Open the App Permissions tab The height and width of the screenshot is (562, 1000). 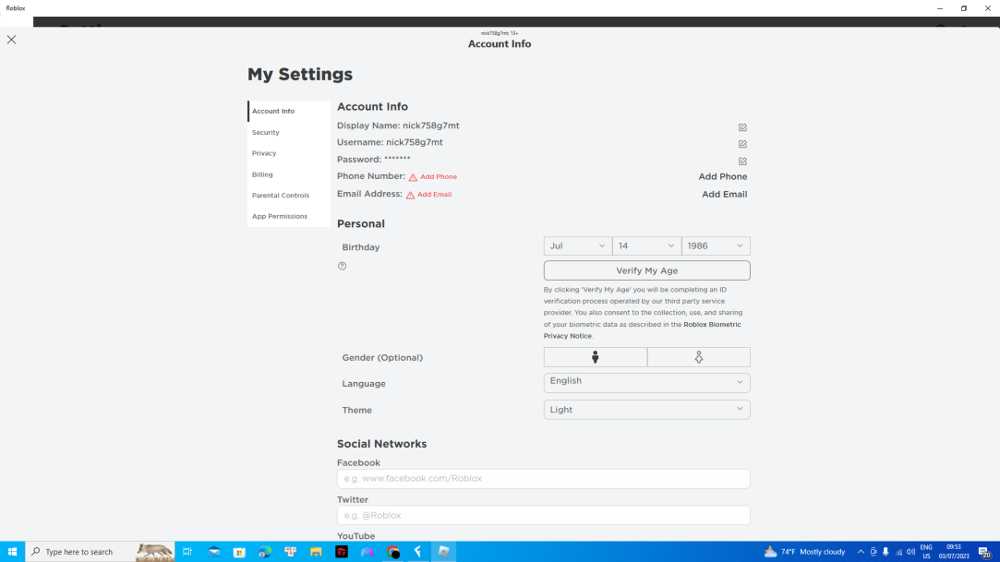(288, 216)
